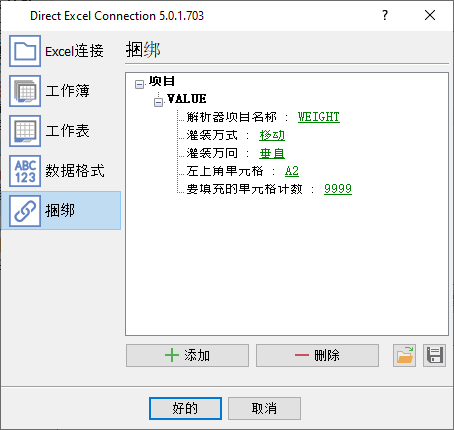
Task: Save bindings with the floppy disk icon
Action: pos(435,355)
